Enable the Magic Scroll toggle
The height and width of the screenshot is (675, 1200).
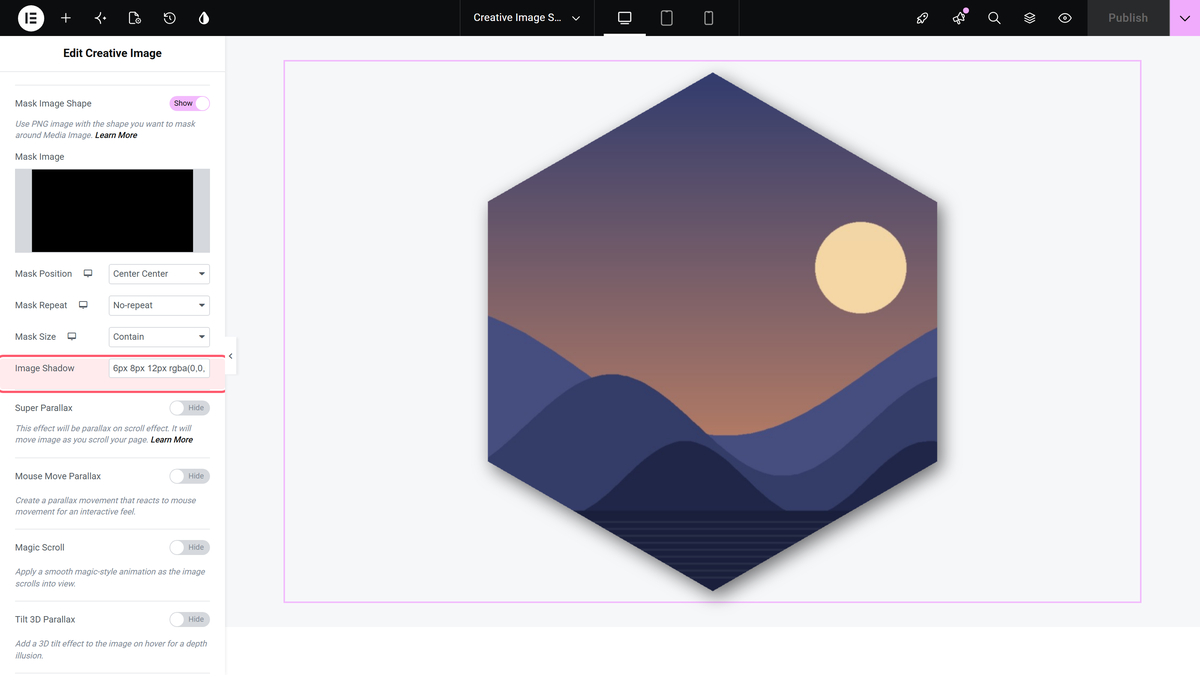[x=189, y=547]
